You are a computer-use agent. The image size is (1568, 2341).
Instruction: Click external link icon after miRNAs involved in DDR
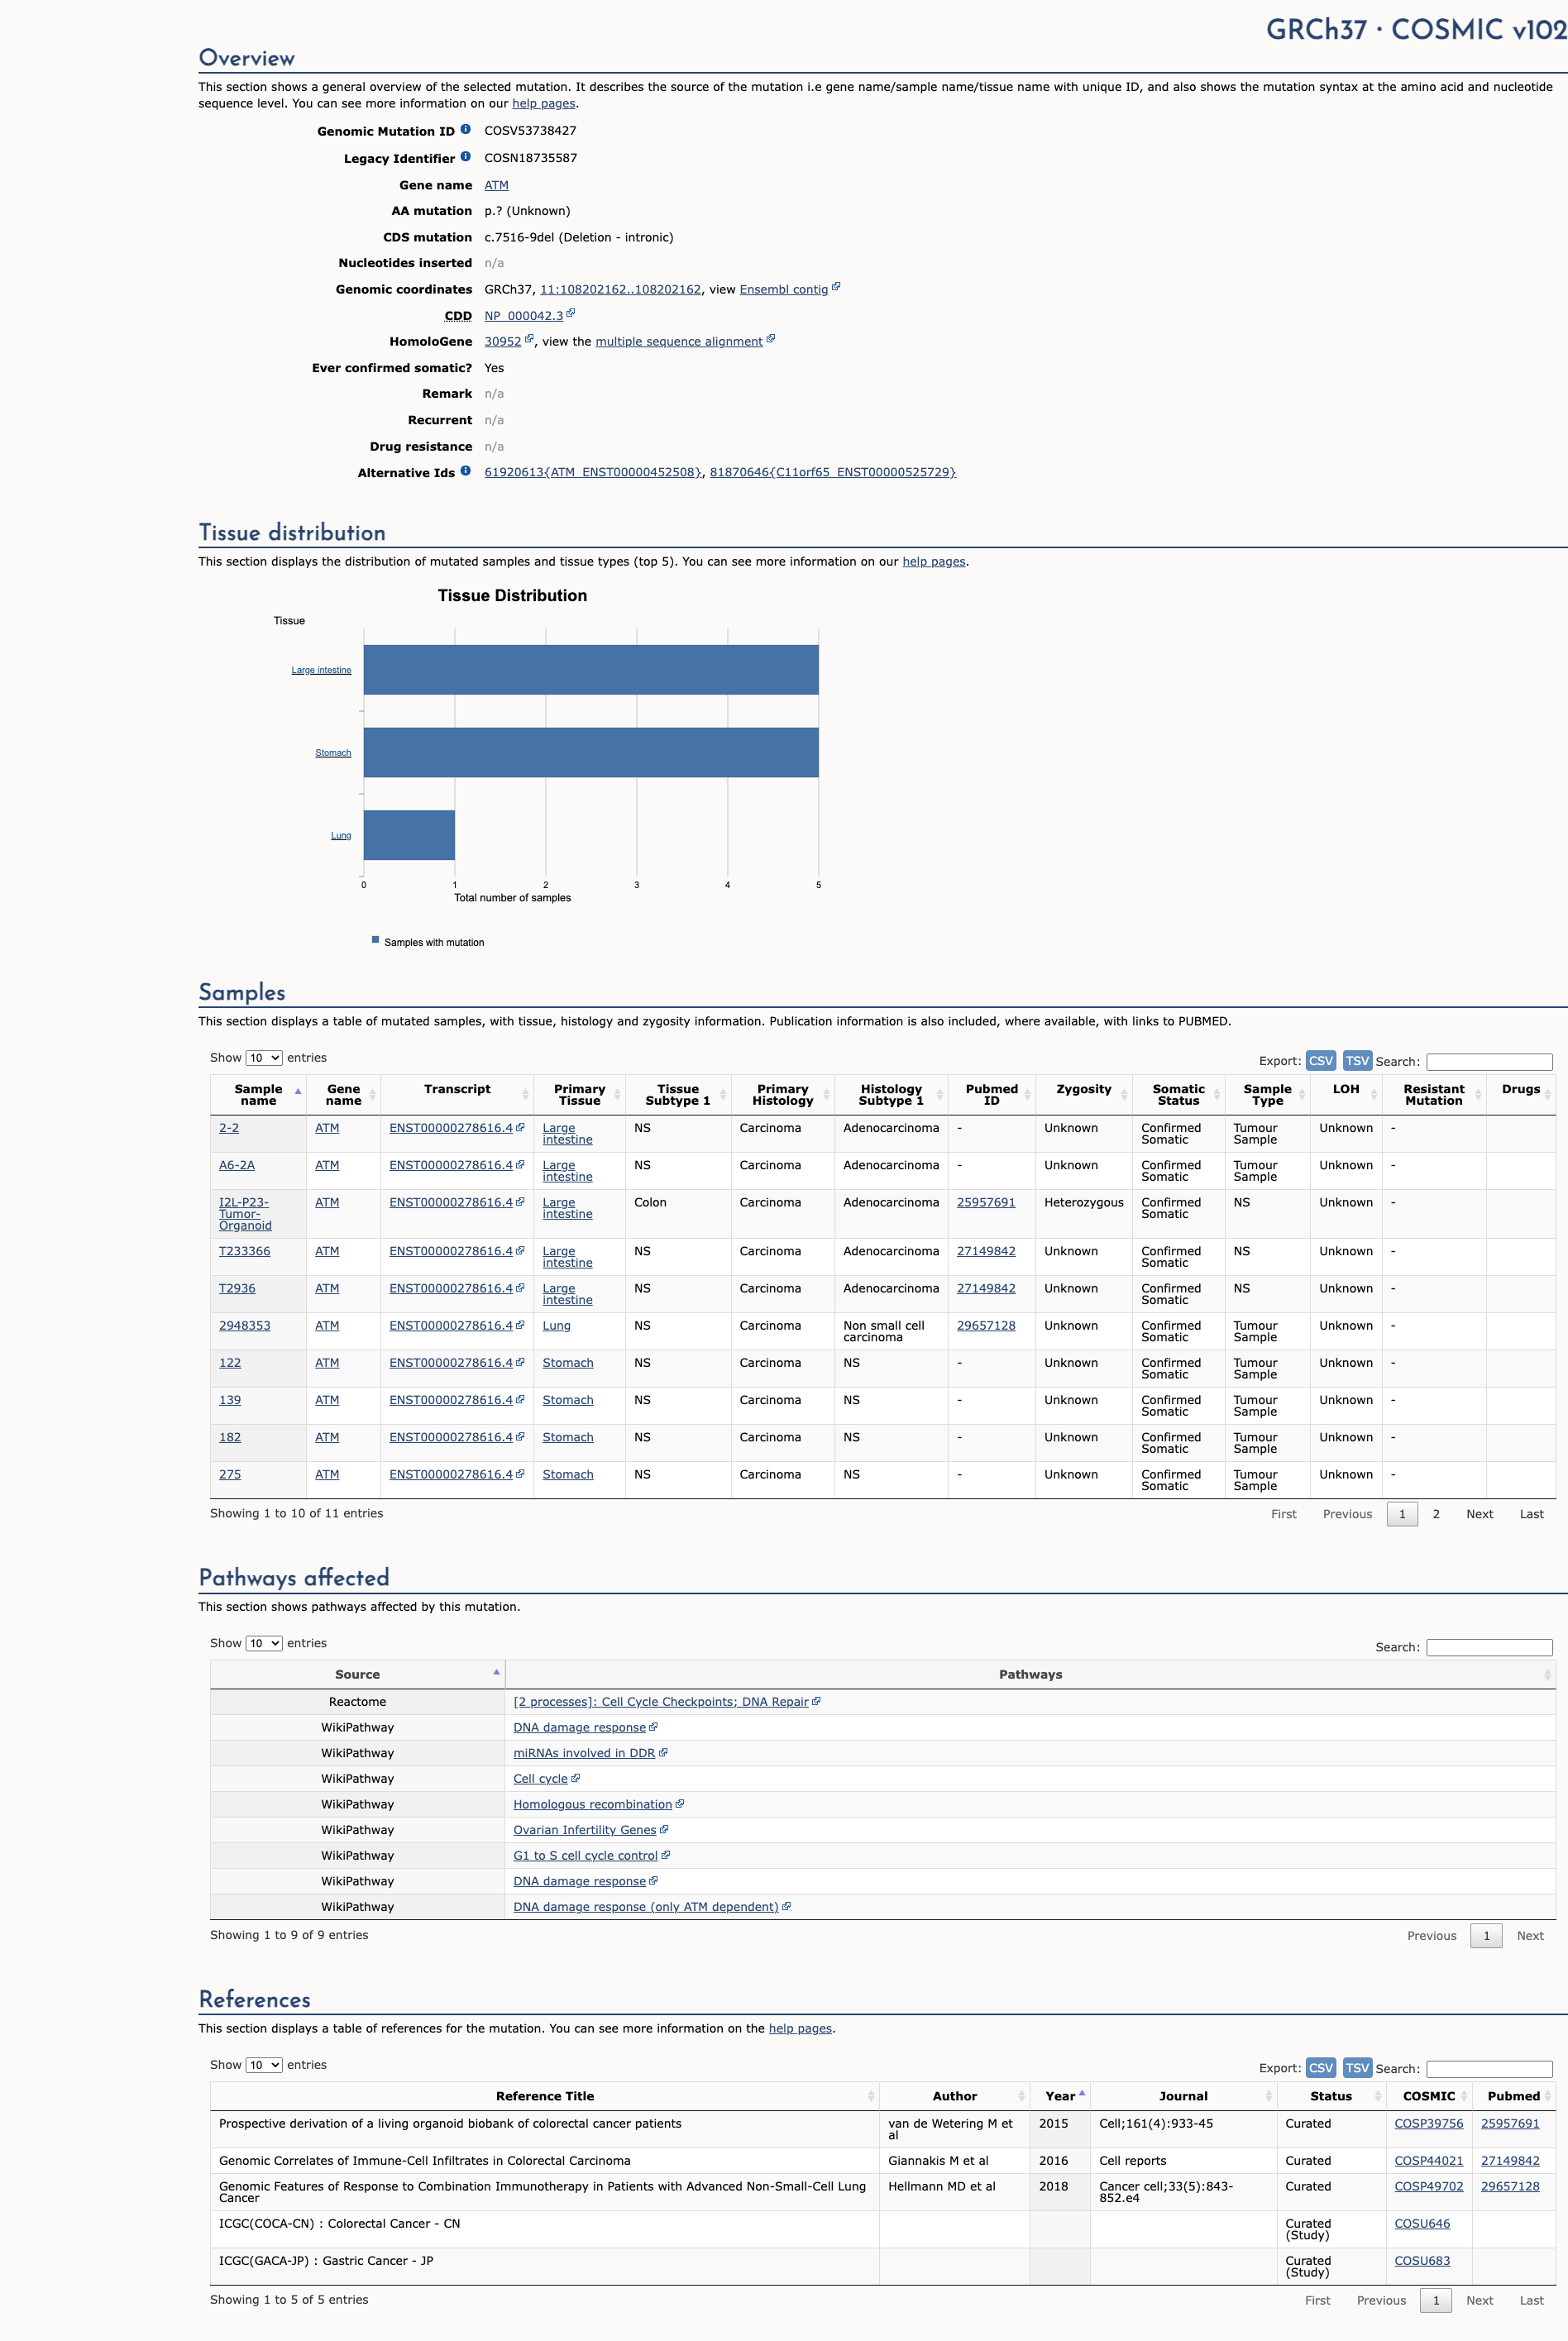click(x=663, y=1752)
